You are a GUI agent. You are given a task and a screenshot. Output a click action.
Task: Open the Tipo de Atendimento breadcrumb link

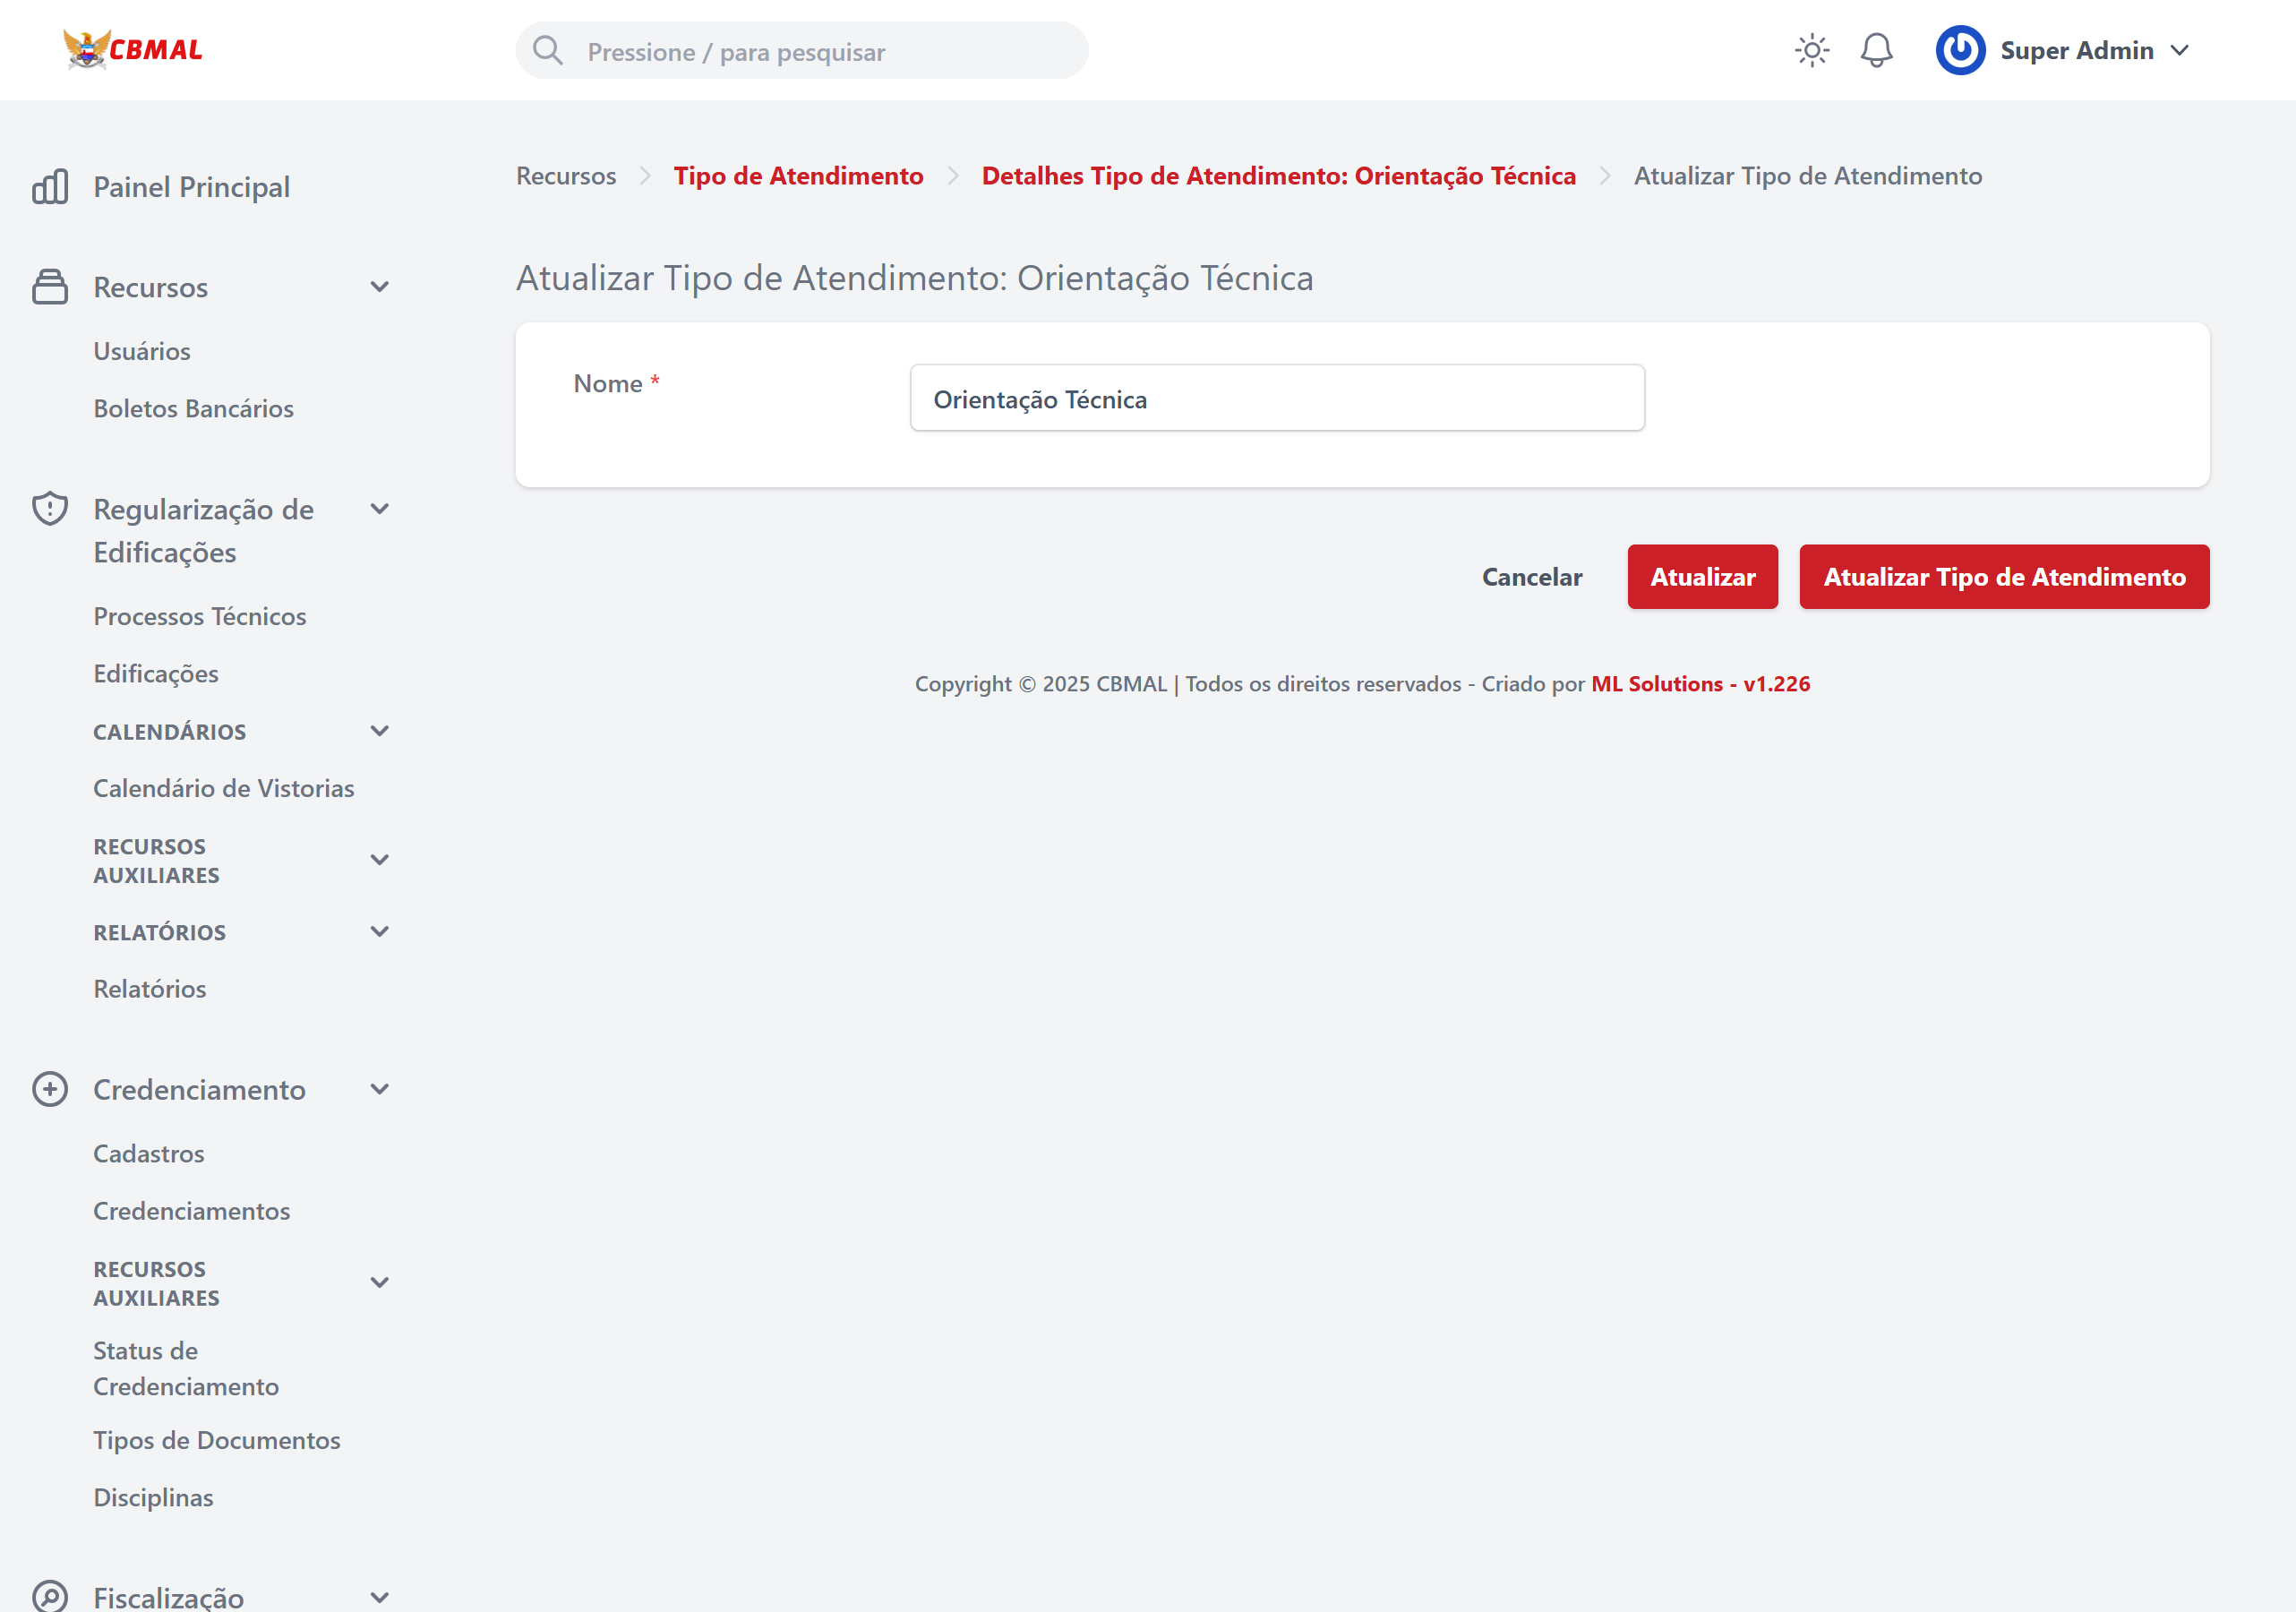799,175
